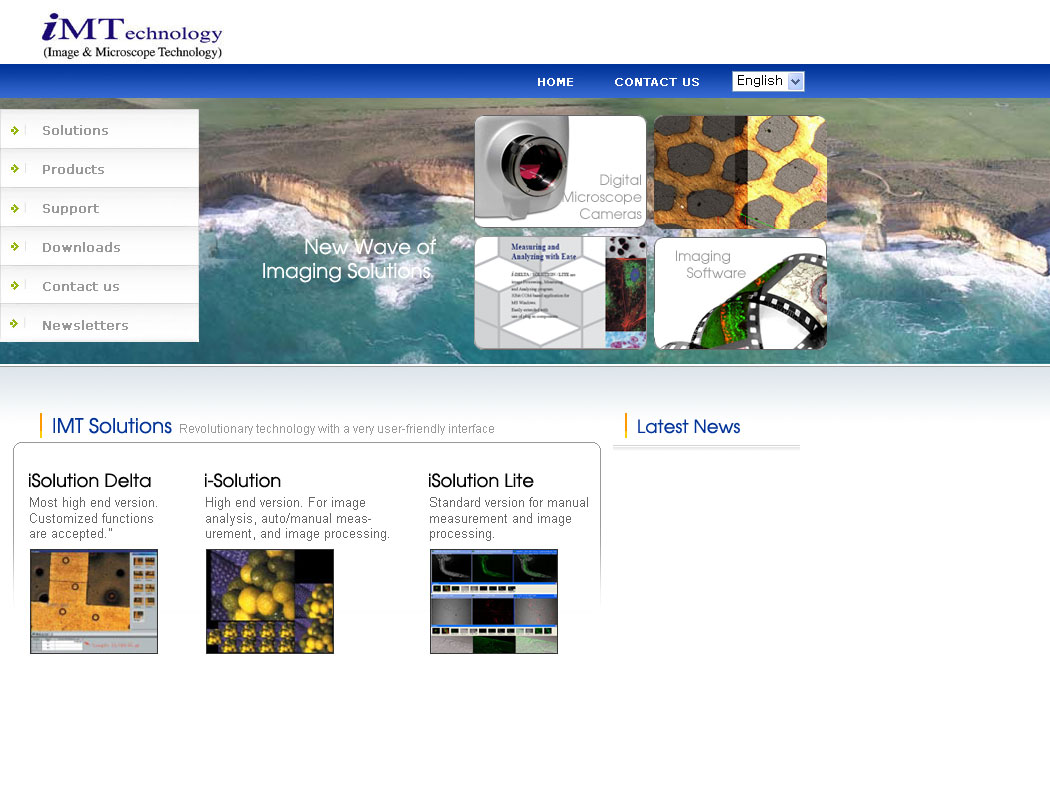Click the green arrow beside Newsletters
1050x800 pixels.
point(15,324)
